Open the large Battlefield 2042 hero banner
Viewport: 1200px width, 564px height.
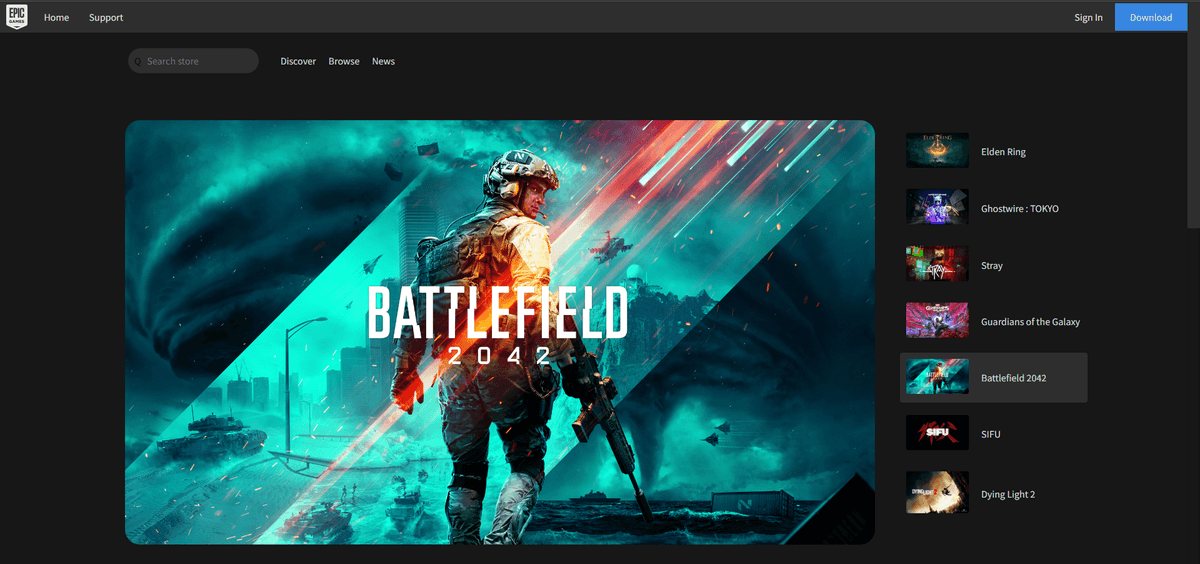499,332
